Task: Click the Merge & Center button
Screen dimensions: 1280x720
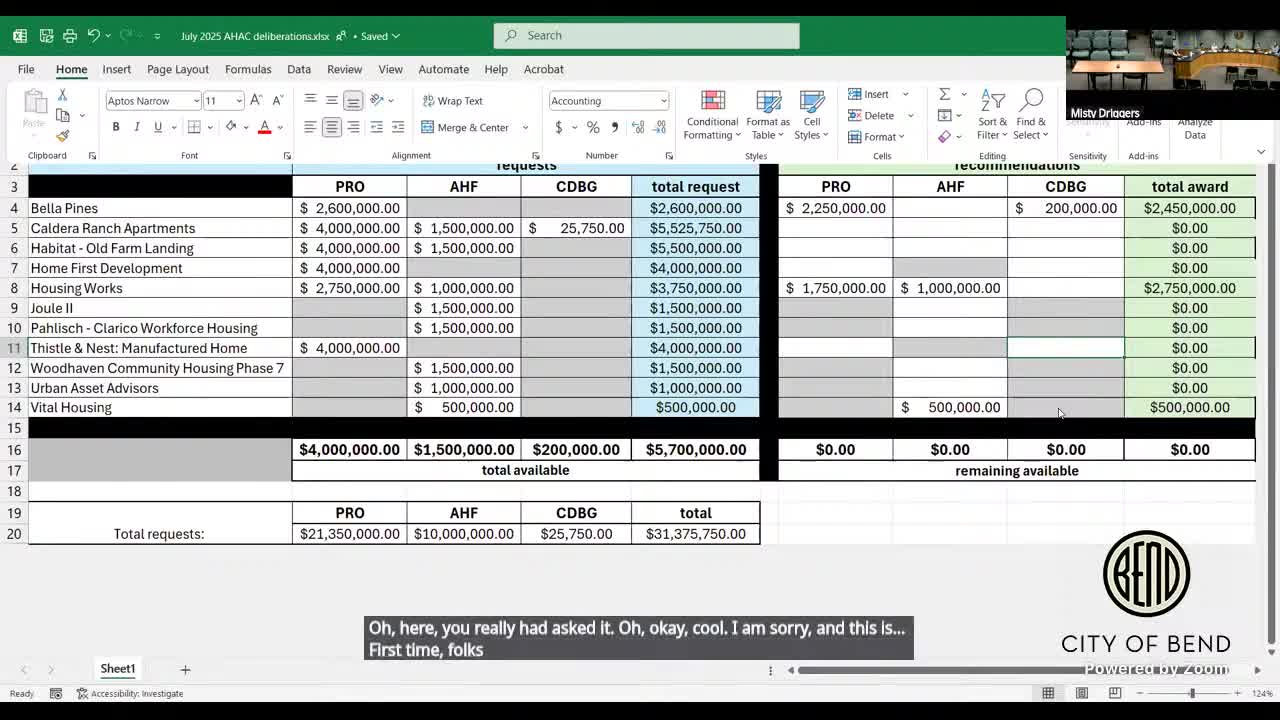Action: click(x=467, y=127)
